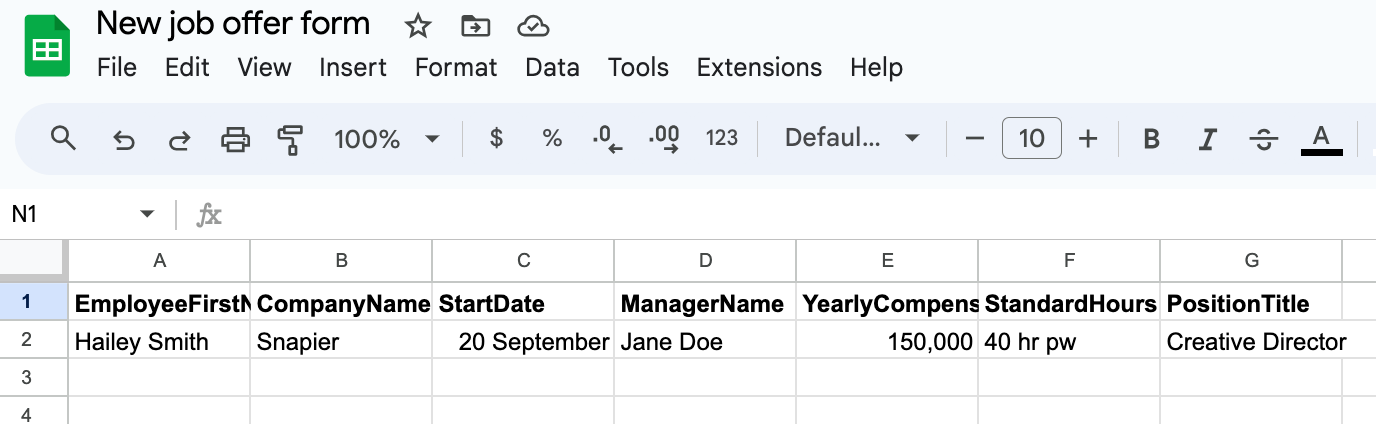Screen dimensions: 1376x424
Task: Toggle strikethrough formatting
Action: tap(1264, 139)
